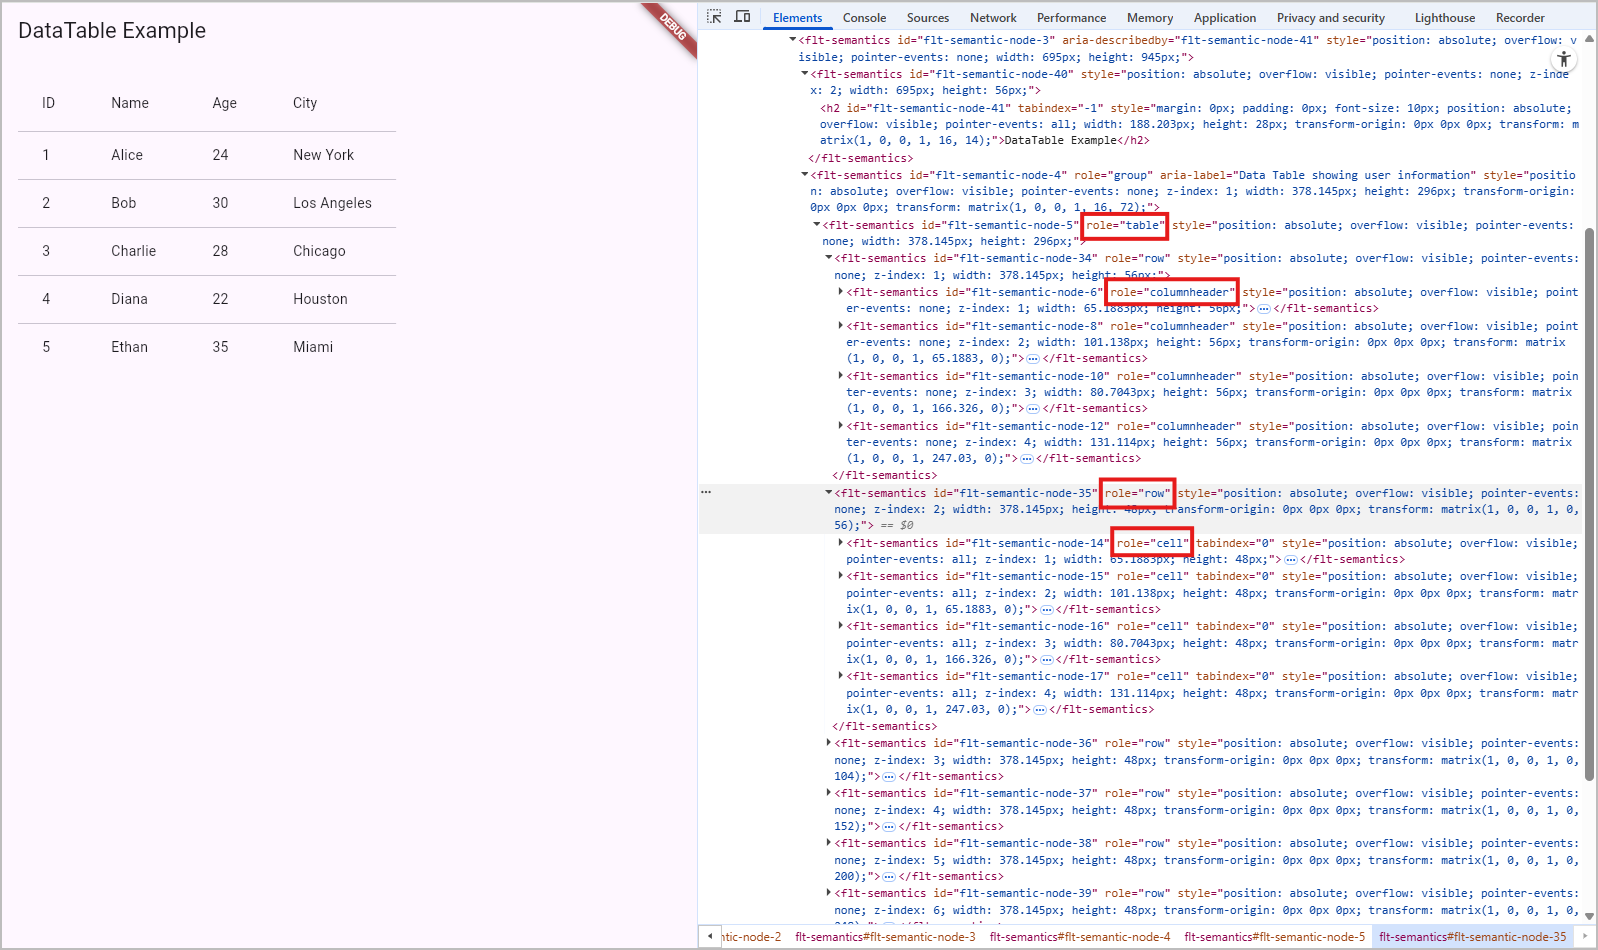The height and width of the screenshot is (950, 1598).
Task: Click the Diana name cell
Action: click(x=130, y=299)
